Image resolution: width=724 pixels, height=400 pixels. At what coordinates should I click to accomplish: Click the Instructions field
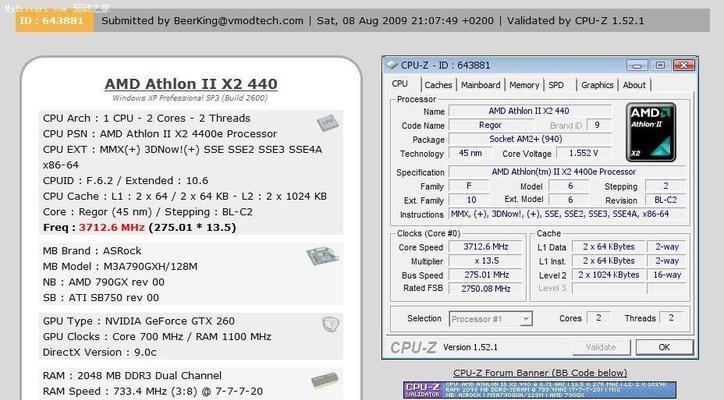567,214
